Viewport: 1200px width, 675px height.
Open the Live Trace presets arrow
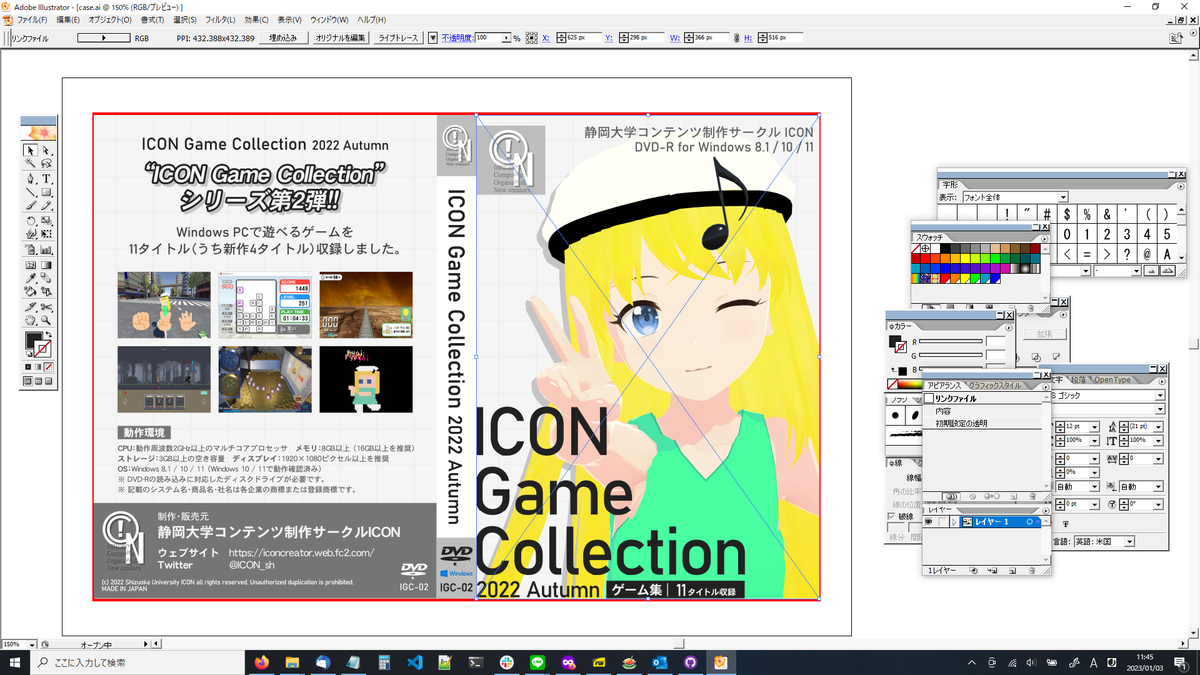click(432, 37)
